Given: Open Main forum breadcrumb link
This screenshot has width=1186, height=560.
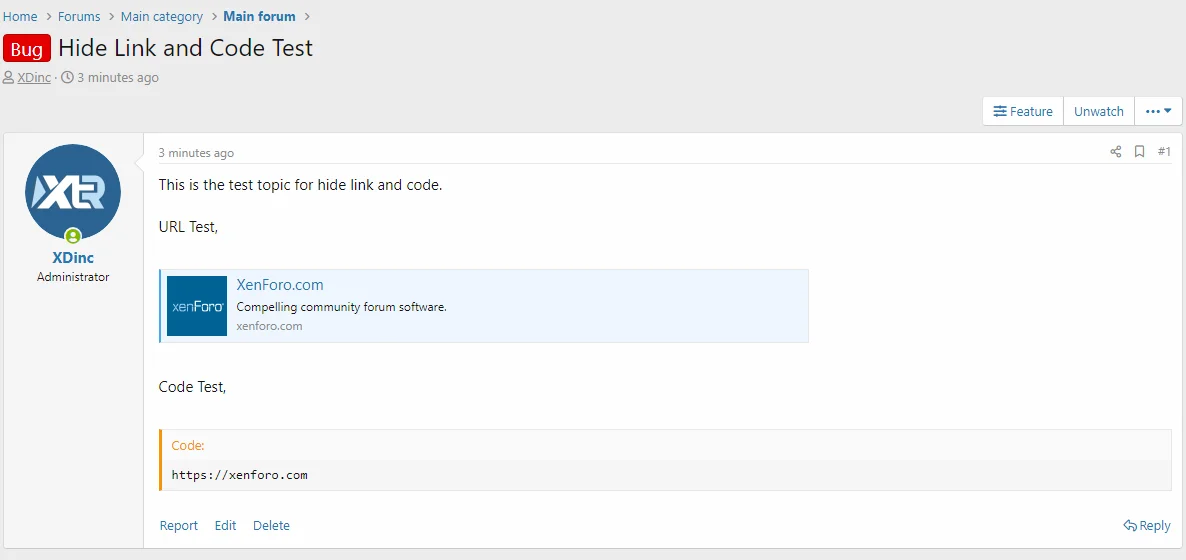Looking at the screenshot, I should (259, 17).
